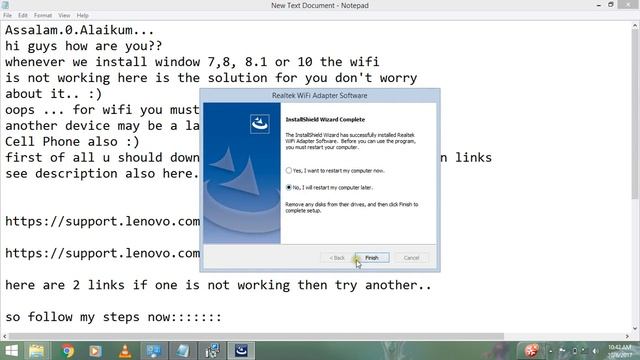Select 'No, I will restart my computer later'
Screen dimensions: 640x360
(329, 187)
